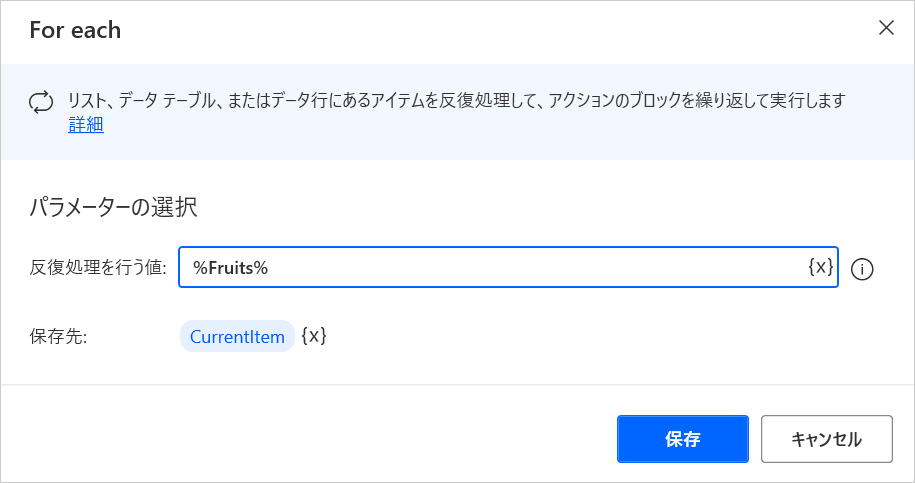Click the loop arrows icon in the banner
The width and height of the screenshot is (915, 483).
tap(41, 101)
